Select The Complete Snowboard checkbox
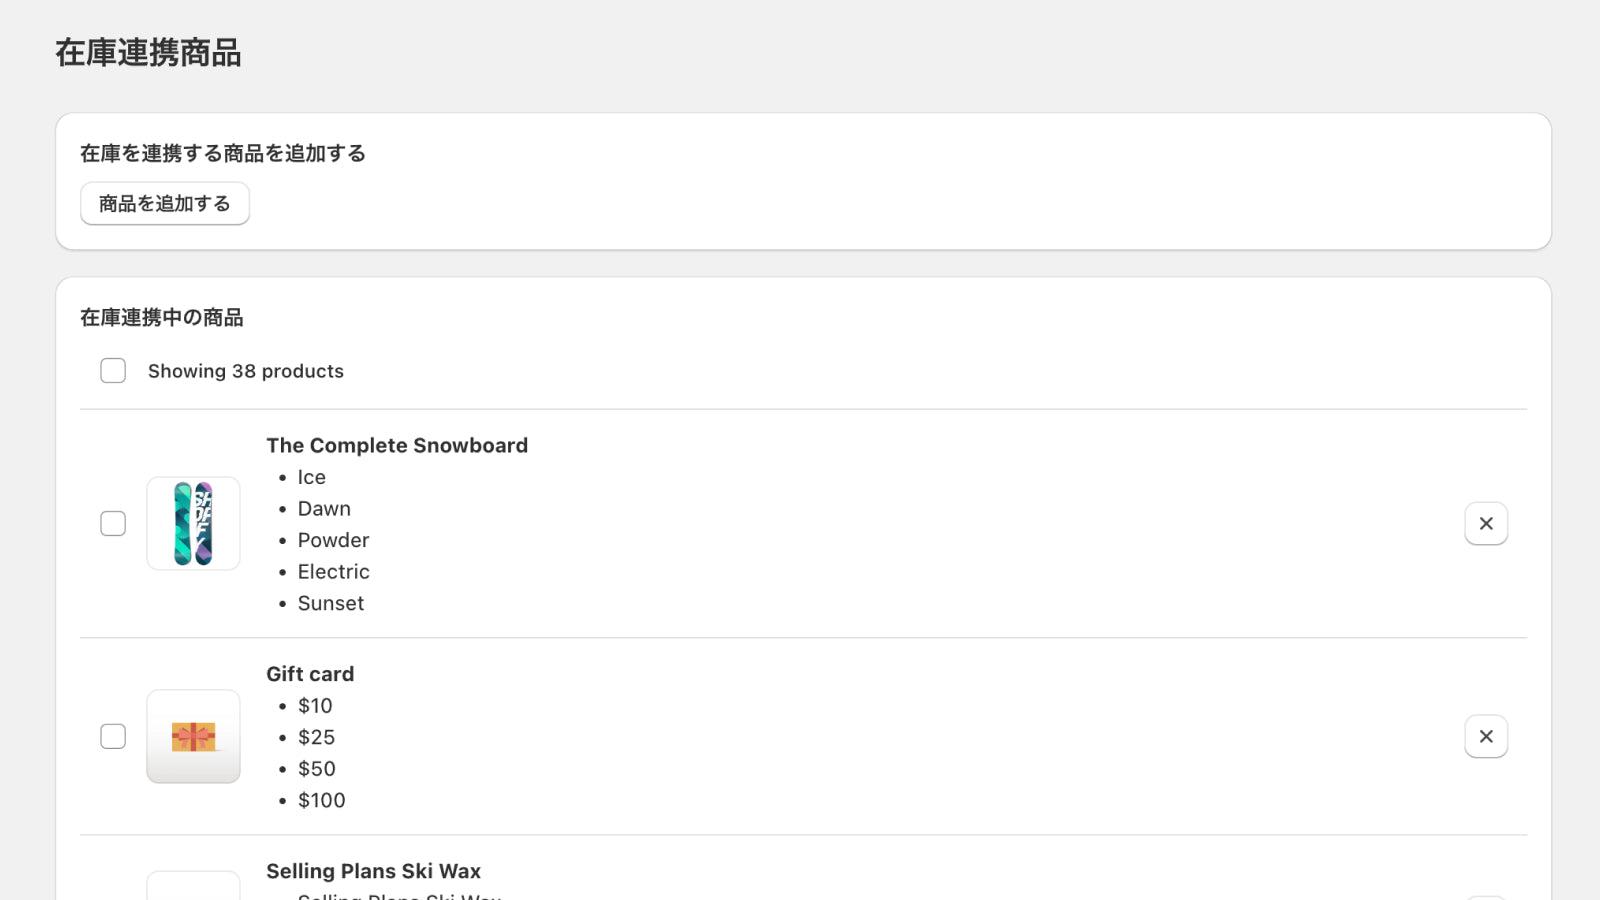Screen dimensions: 1600x900 point(113,523)
